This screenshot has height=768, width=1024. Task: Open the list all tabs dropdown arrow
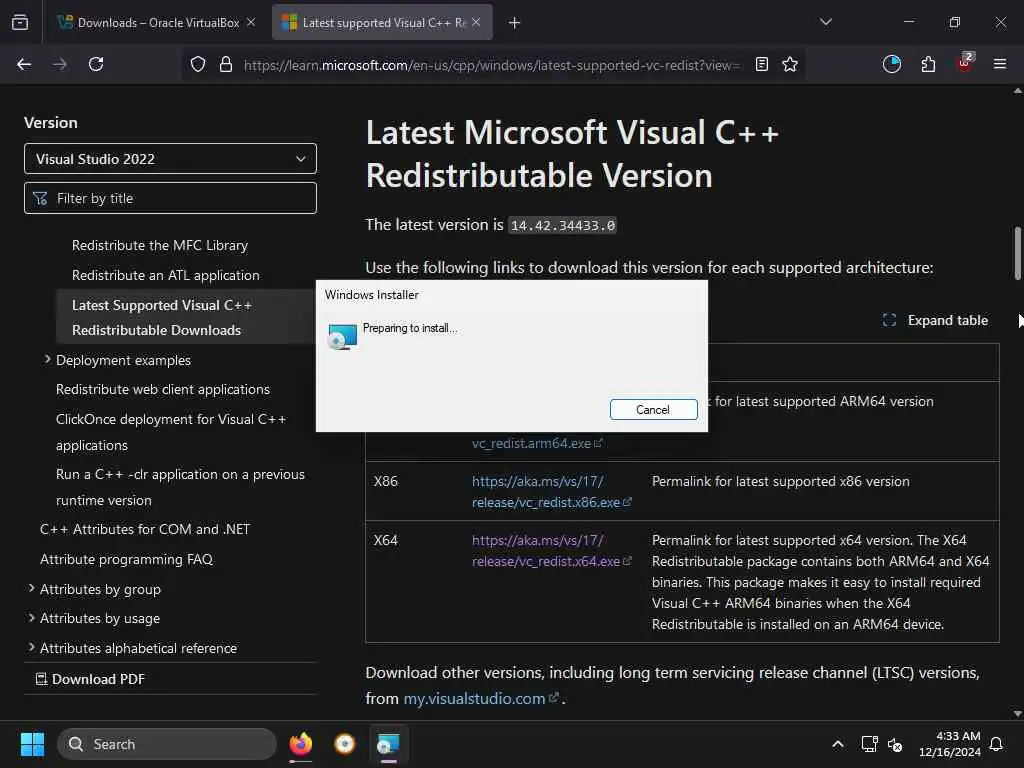click(825, 22)
